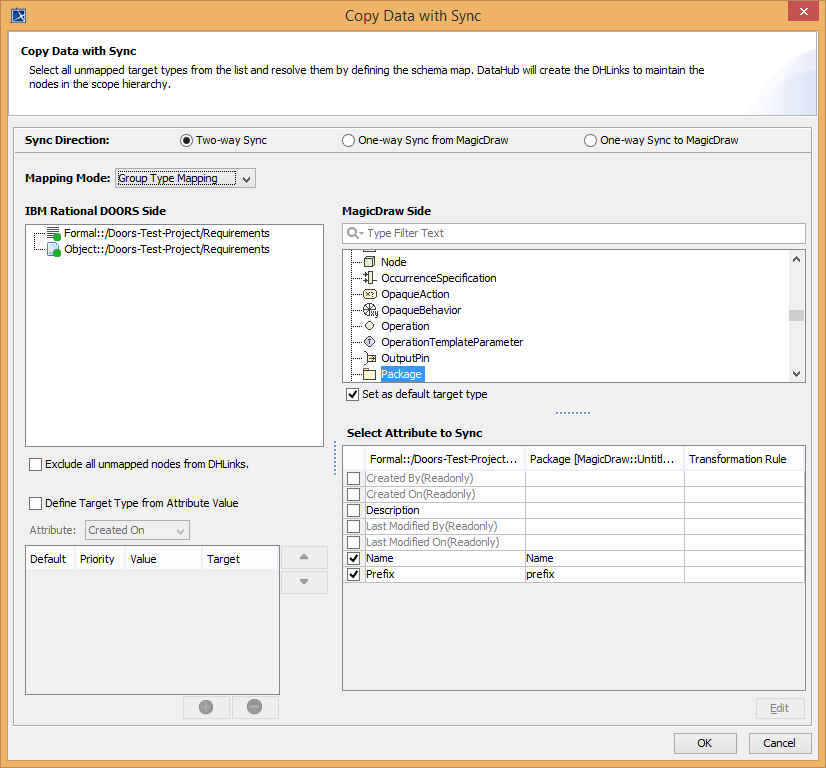826x768 pixels.
Task: Click the Object node icon in DOORS tree
Action: click(x=54, y=250)
